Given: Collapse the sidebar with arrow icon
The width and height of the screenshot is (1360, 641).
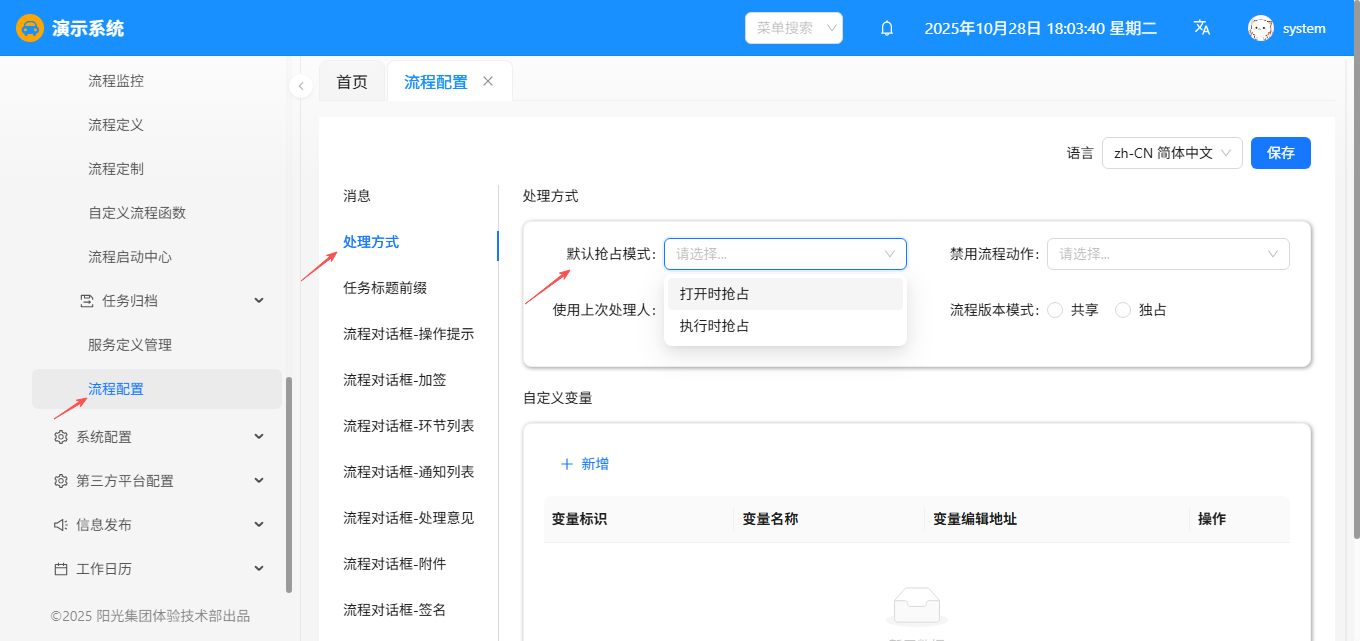Looking at the screenshot, I should pos(301,87).
